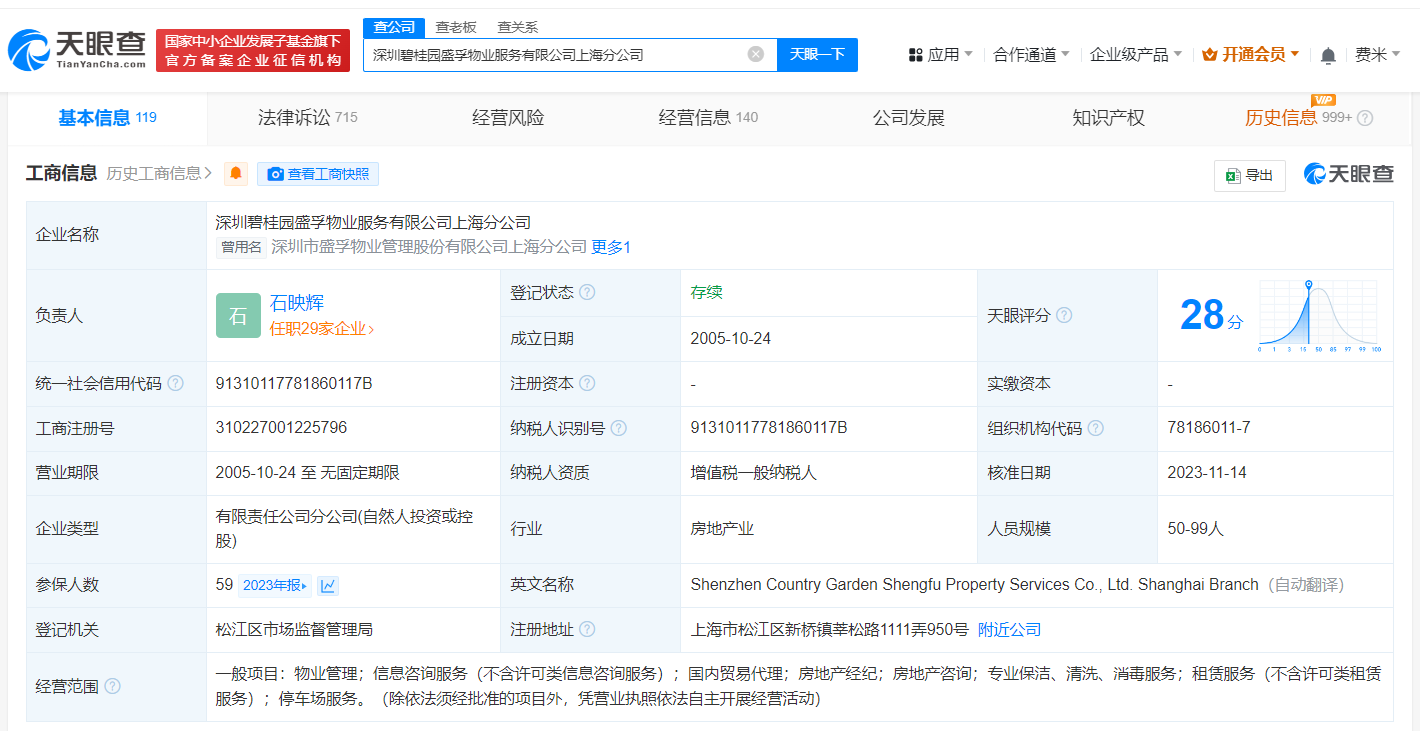Click 查看工商快照 button
Screen dimensions: 1420x731
(x=318, y=174)
